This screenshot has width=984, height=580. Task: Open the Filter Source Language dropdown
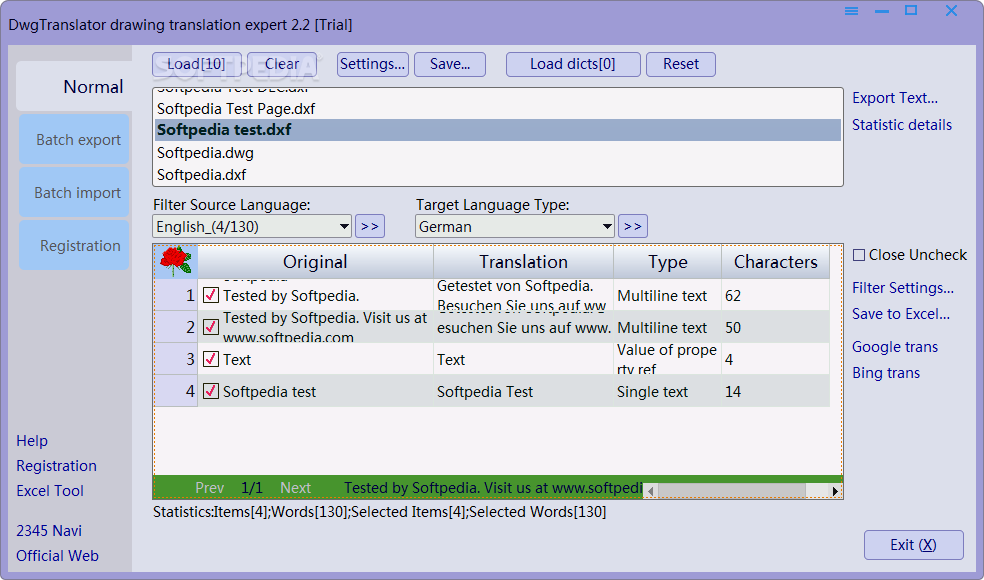pyautogui.click(x=252, y=227)
